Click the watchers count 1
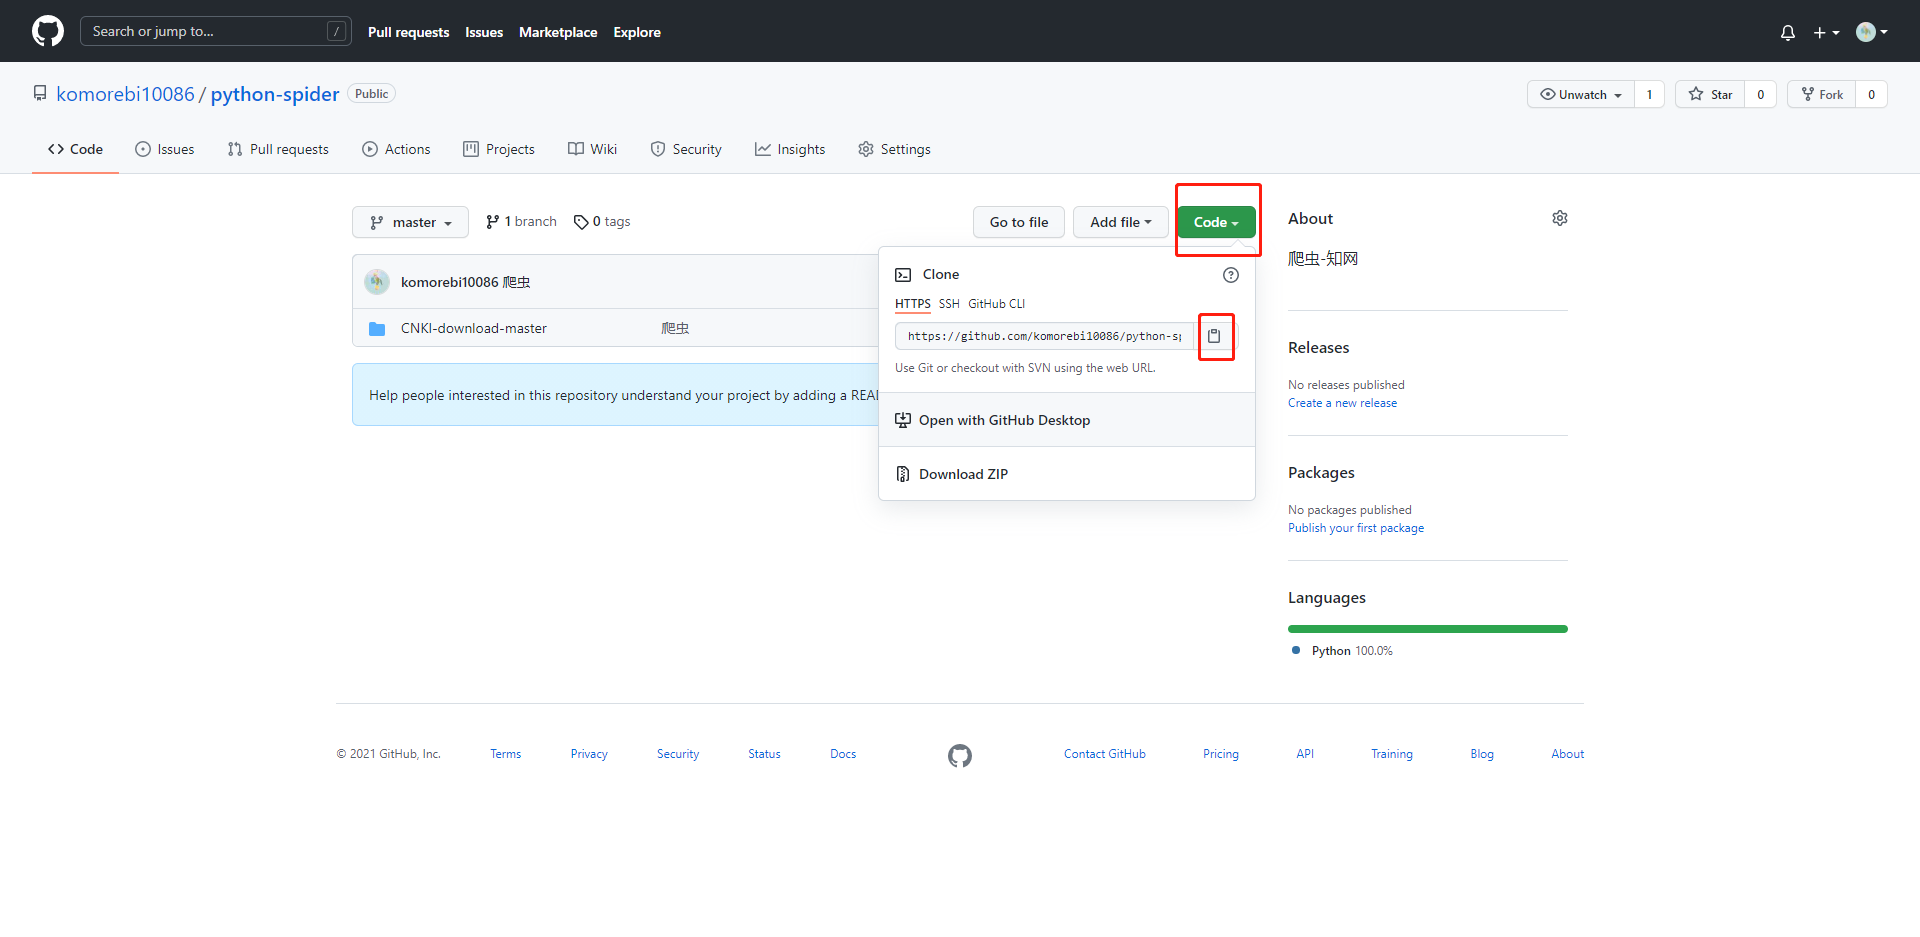Image resolution: width=1920 pixels, height=937 pixels. click(x=1650, y=94)
